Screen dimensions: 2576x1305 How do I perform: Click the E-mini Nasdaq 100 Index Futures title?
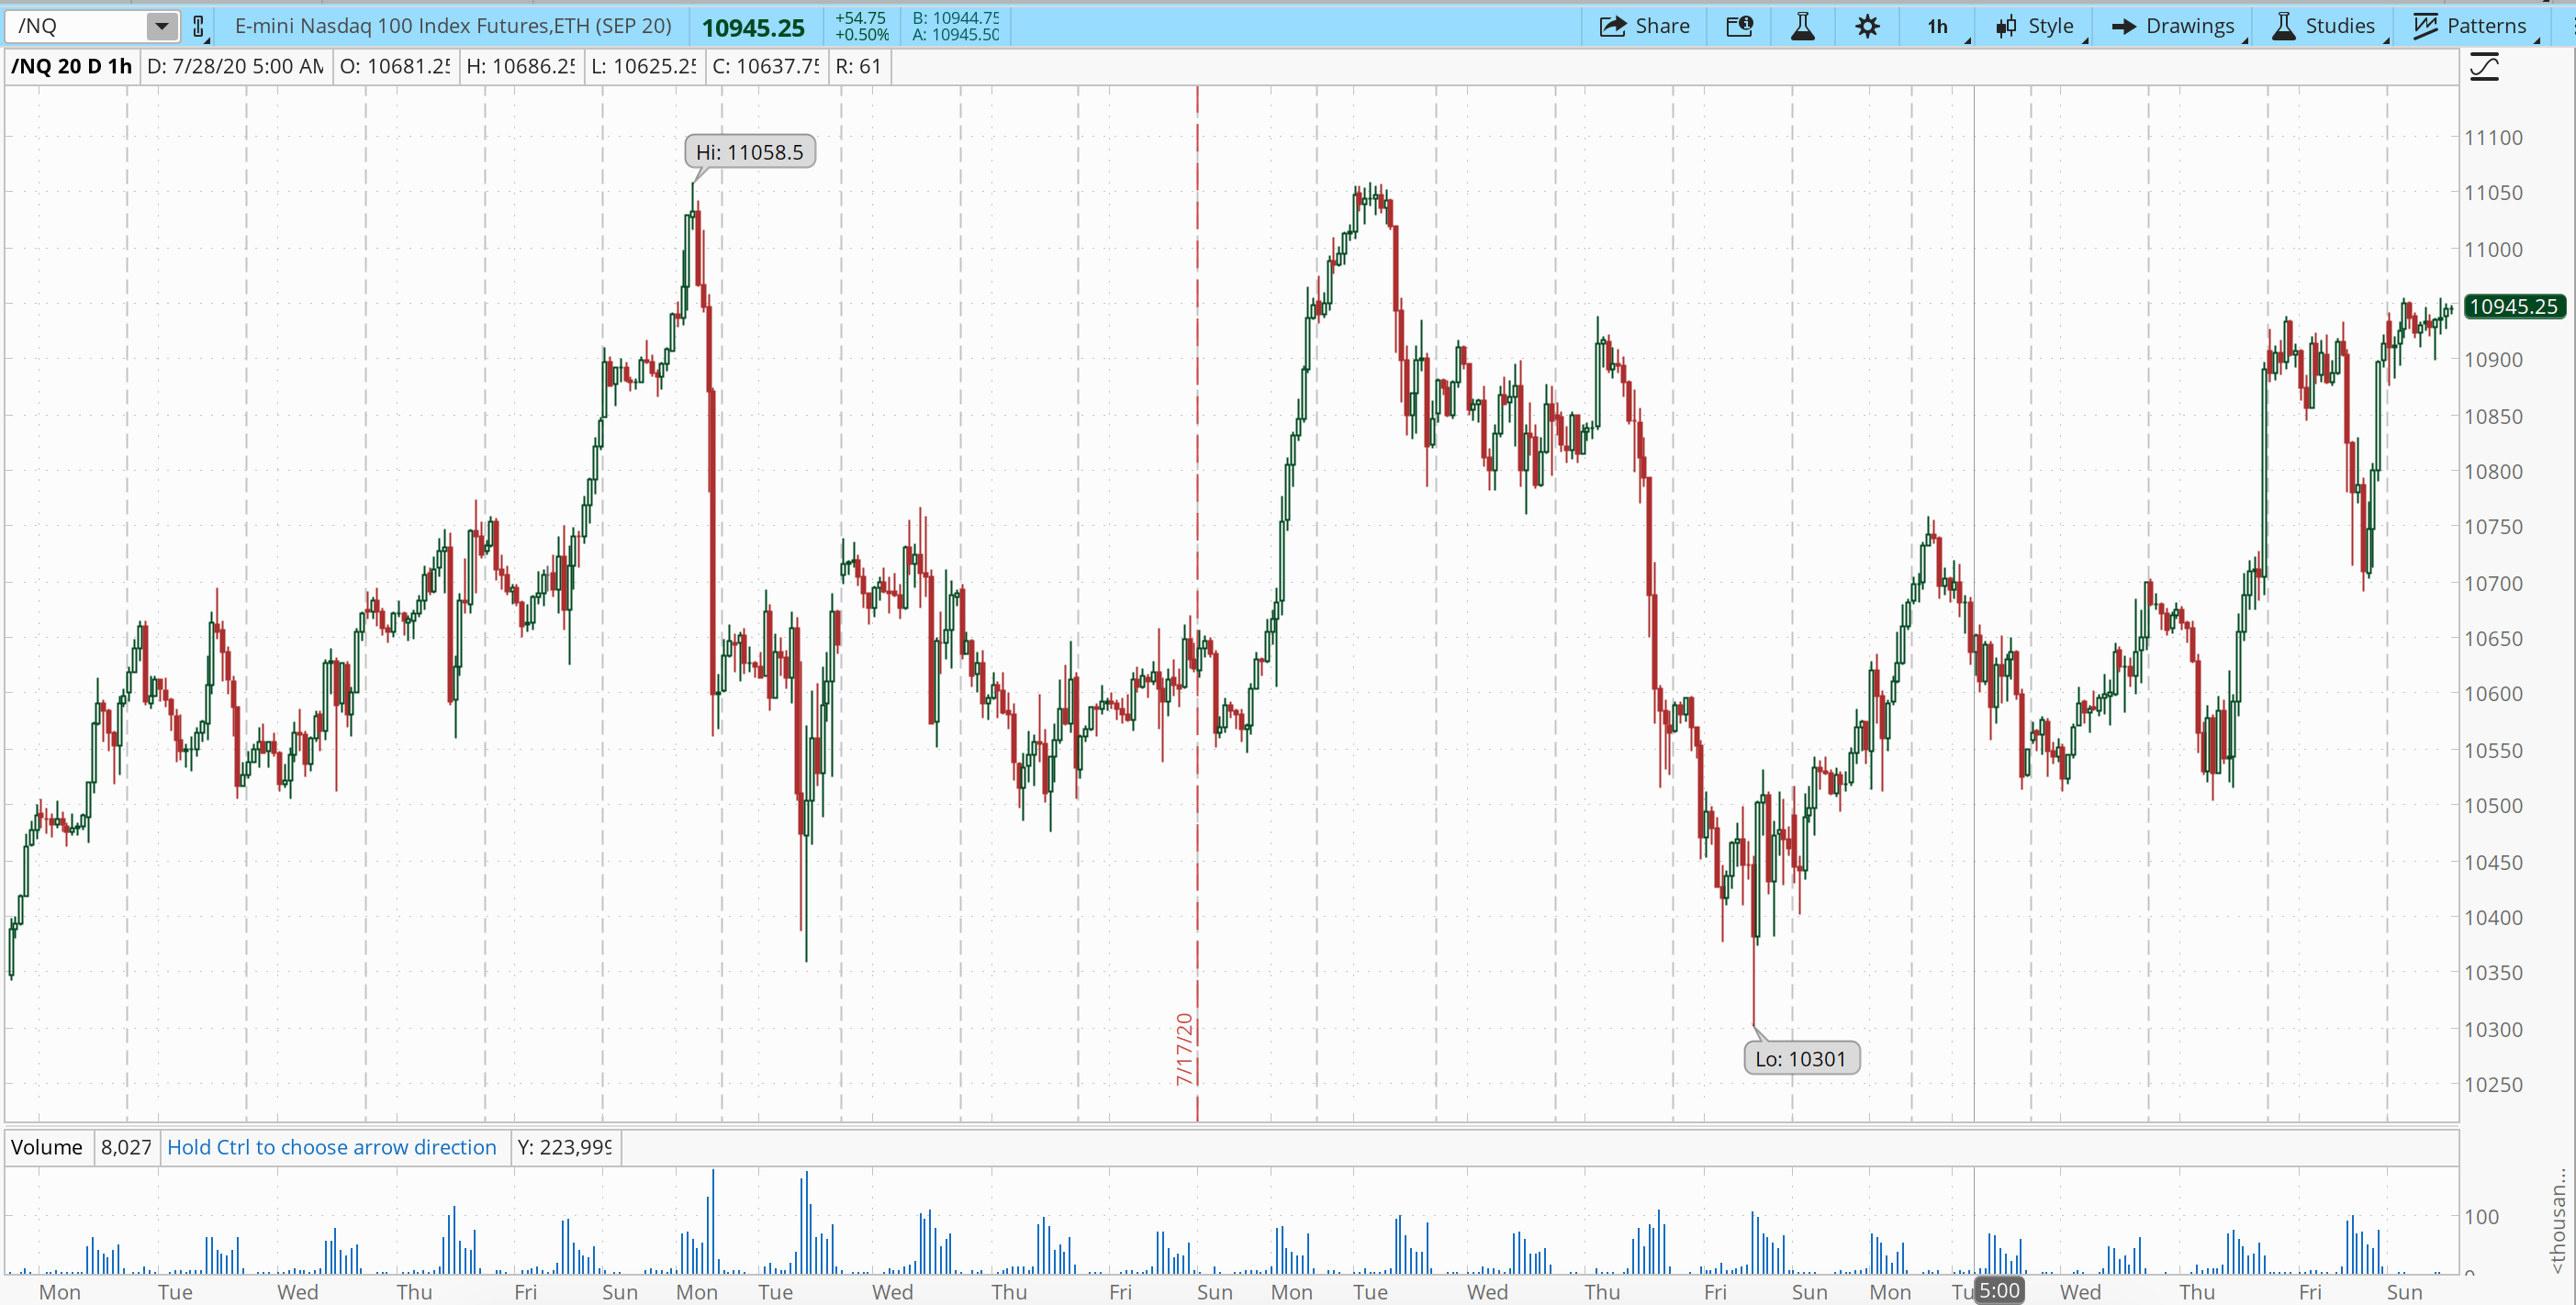[x=453, y=26]
